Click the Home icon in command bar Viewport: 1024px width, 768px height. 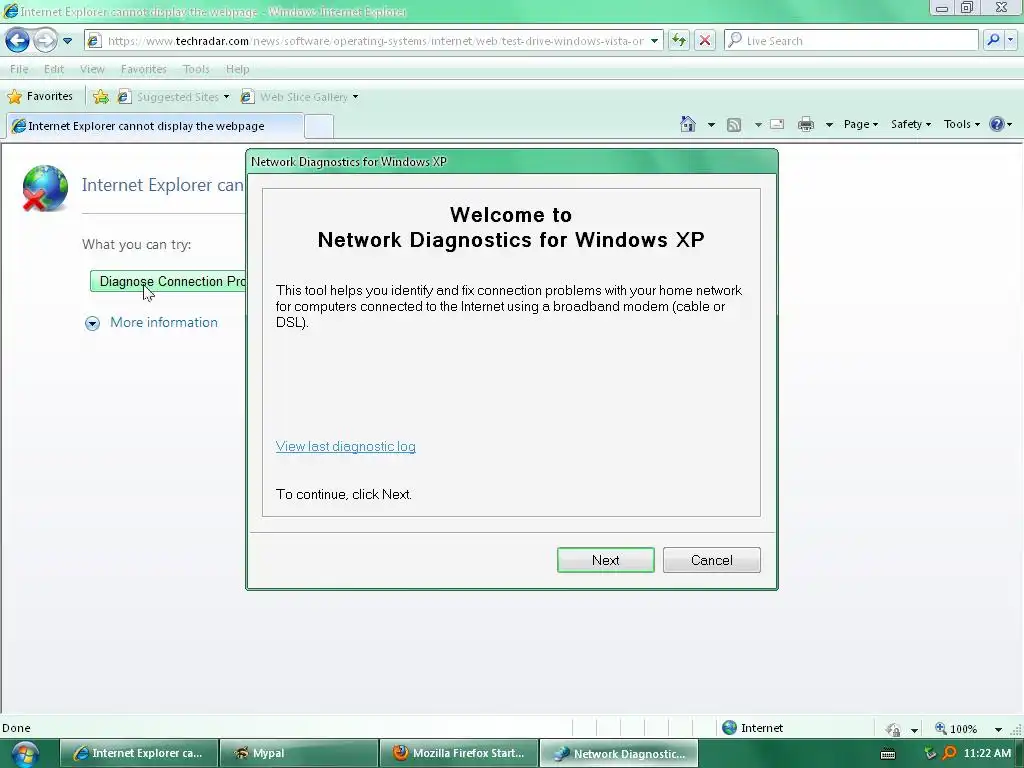(x=688, y=124)
